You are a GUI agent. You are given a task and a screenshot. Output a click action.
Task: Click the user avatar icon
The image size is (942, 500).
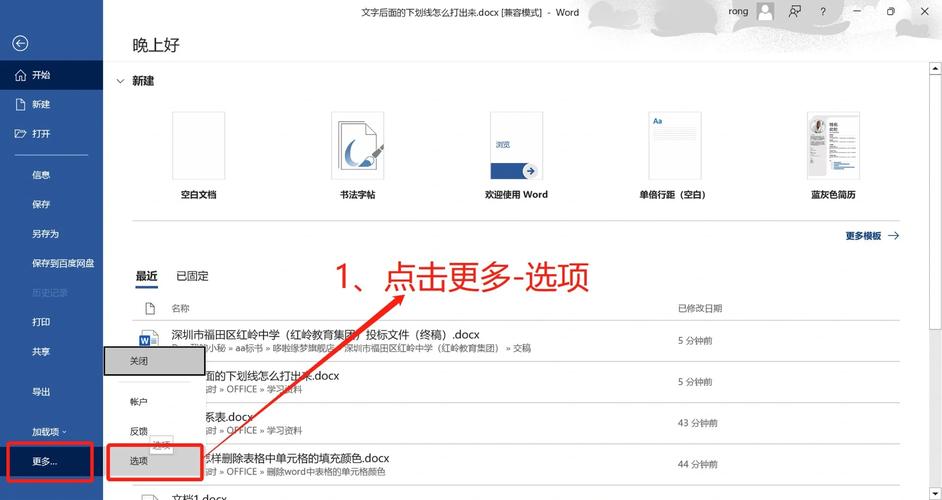click(765, 11)
